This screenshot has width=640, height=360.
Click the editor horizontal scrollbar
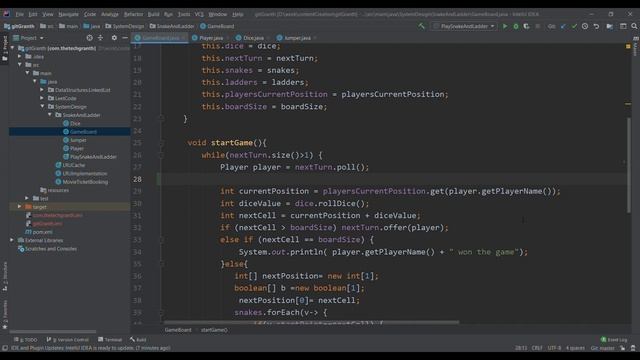(312, 322)
